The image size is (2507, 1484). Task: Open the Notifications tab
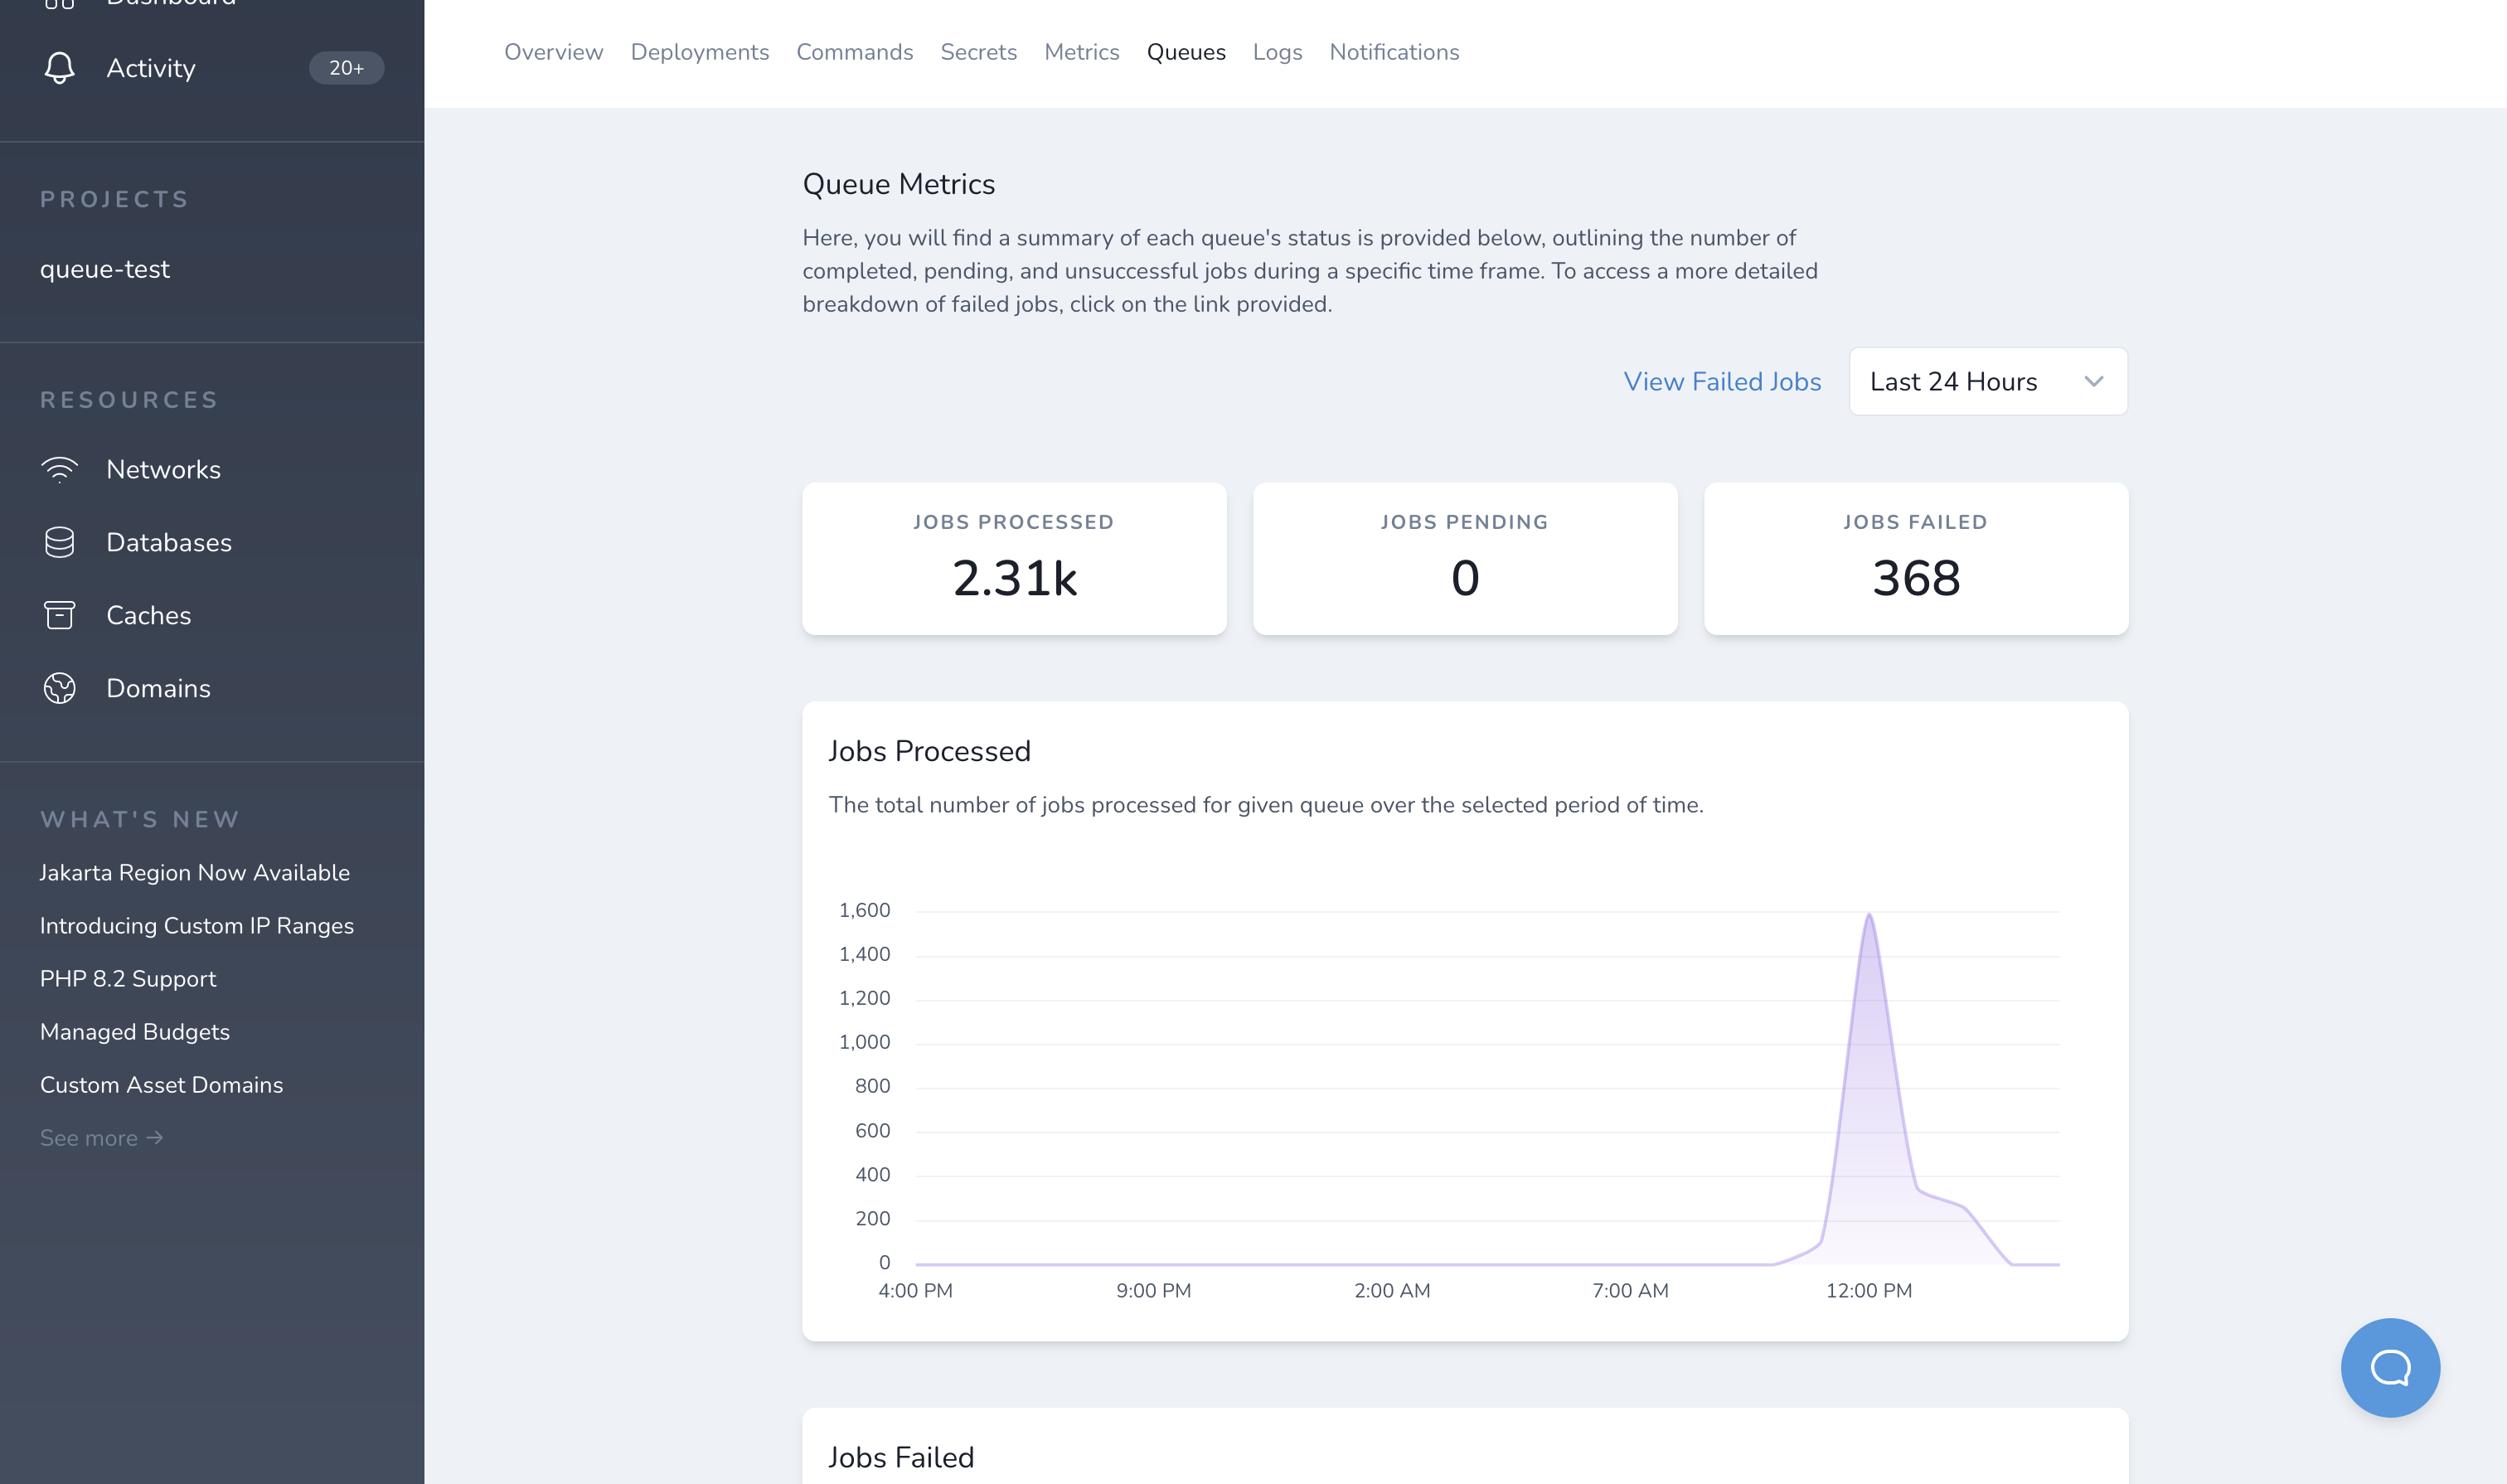1393,52
